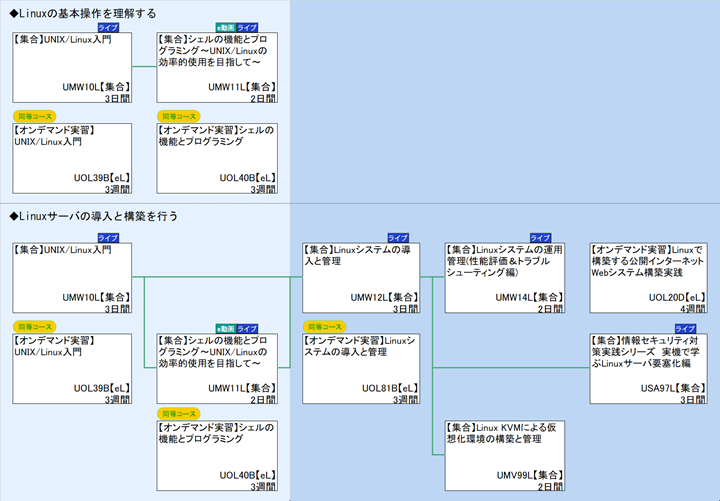Screen dimensions: 720x501
Task: Click the ライブ badge above the UMW12L course
Action: coord(396,237)
